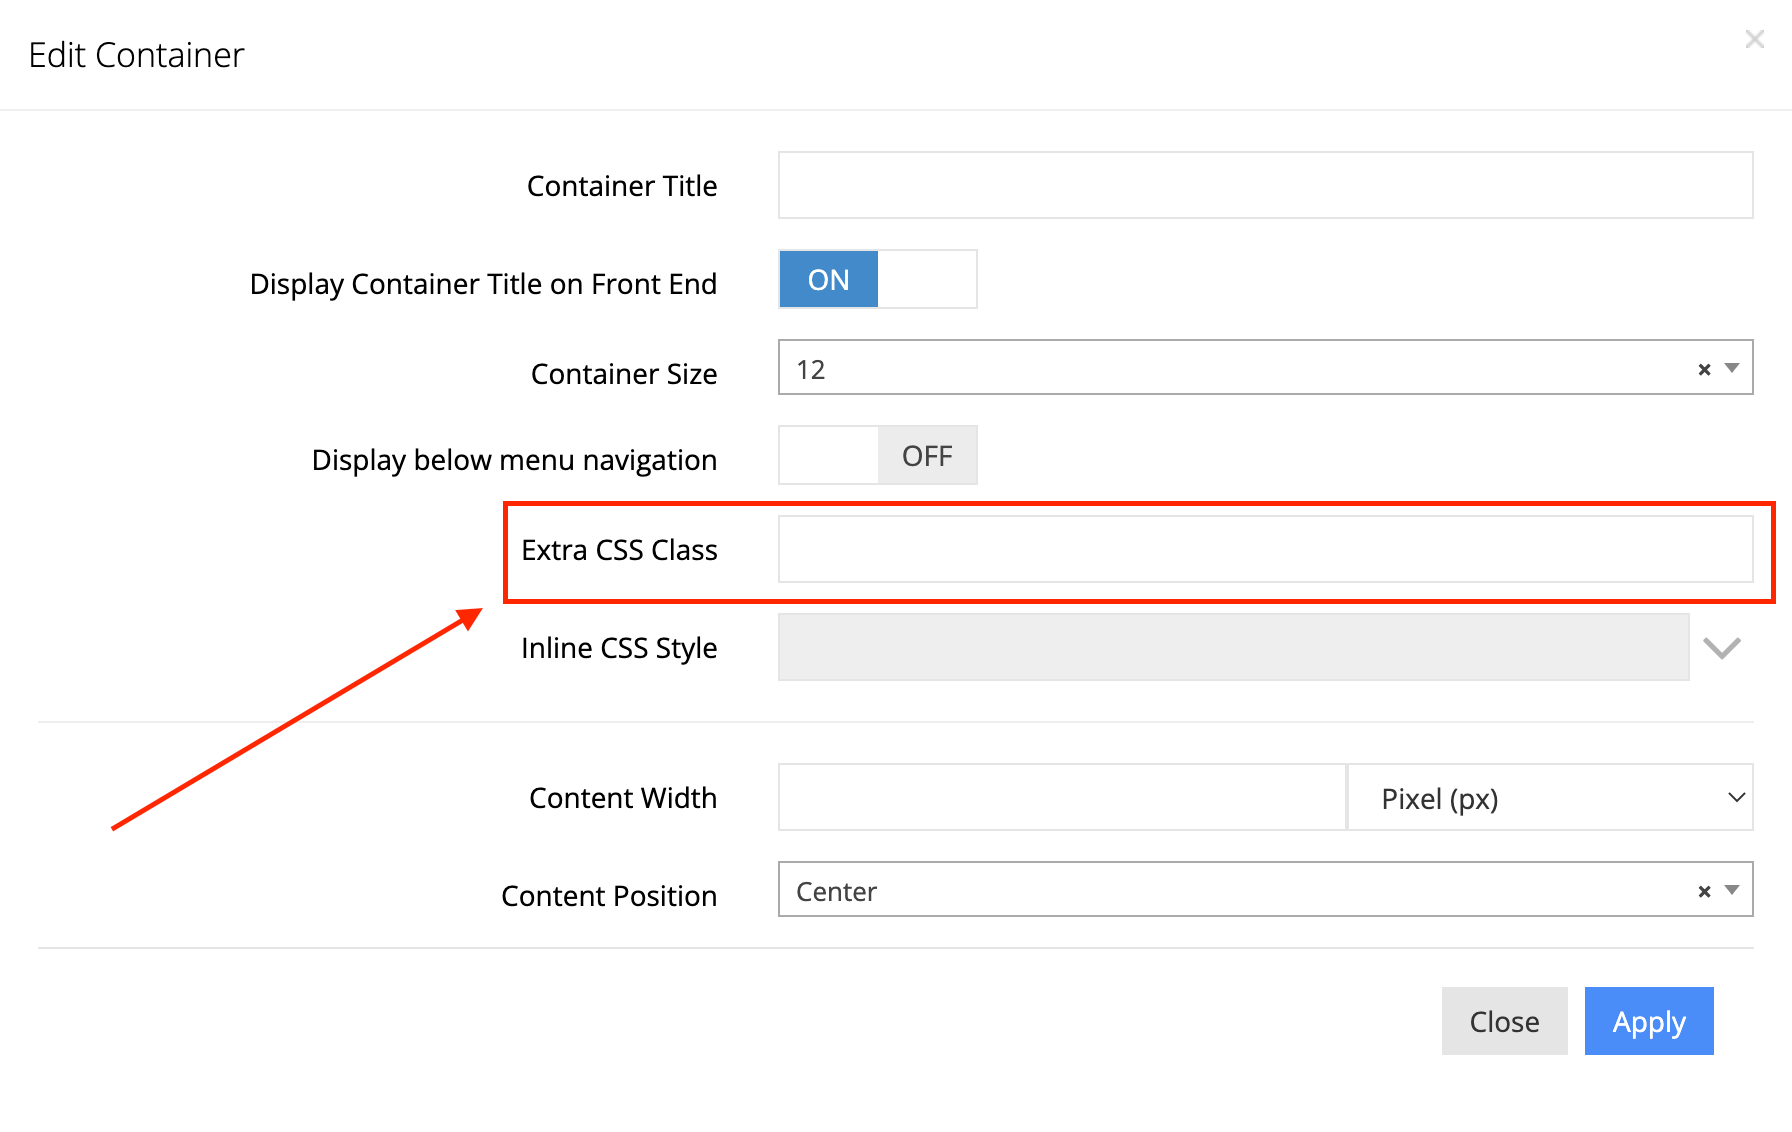Open the unit selector arrow next to Content Width

coord(1735,797)
